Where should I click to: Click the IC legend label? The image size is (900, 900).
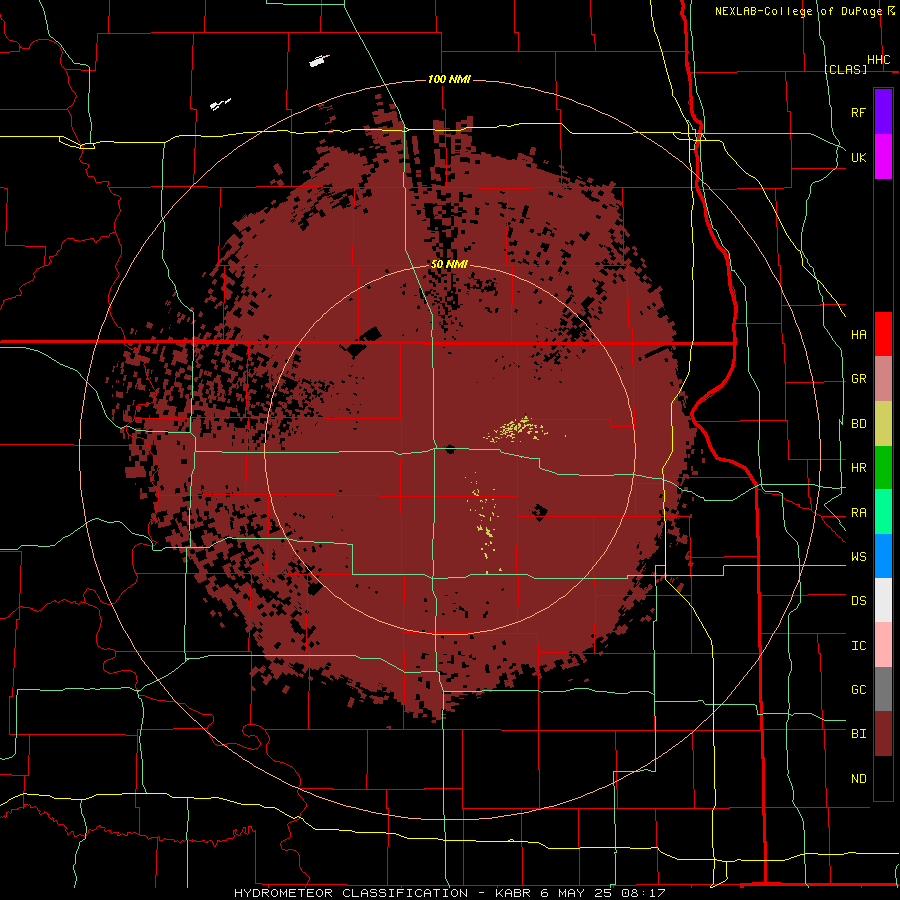click(x=858, y=645)
